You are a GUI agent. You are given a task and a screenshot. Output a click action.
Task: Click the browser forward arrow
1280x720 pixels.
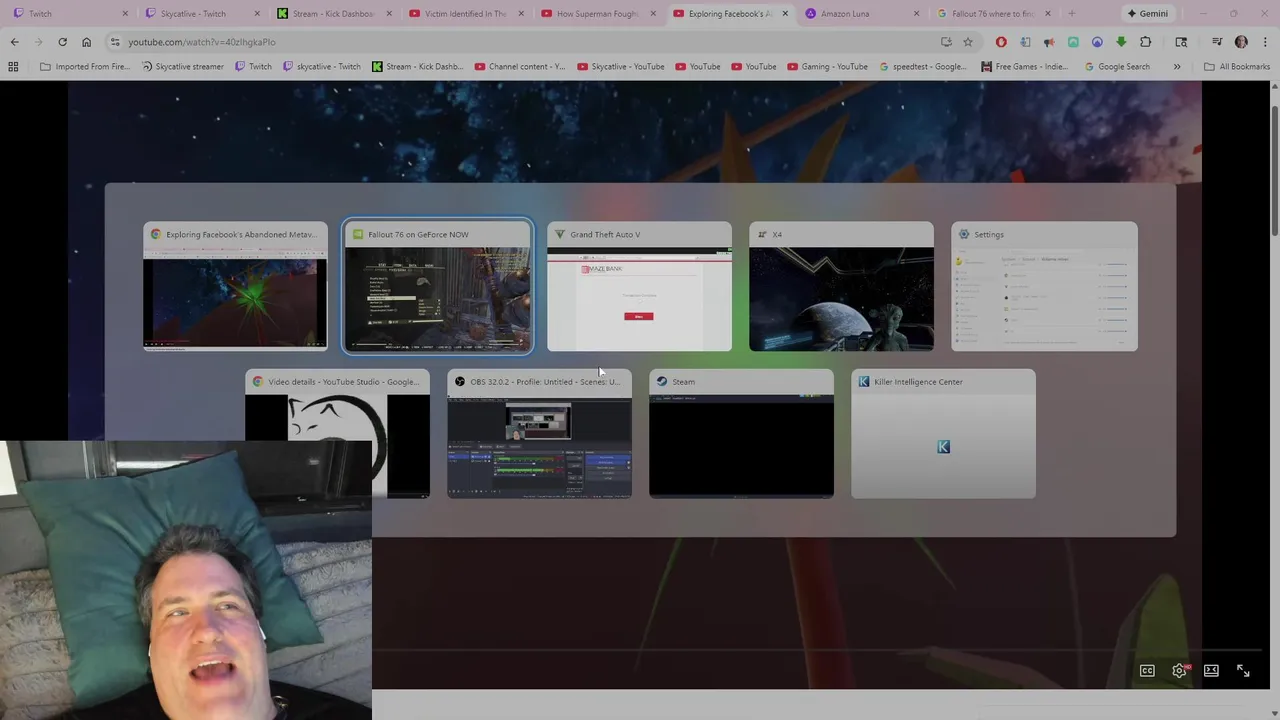coord(38,42)
